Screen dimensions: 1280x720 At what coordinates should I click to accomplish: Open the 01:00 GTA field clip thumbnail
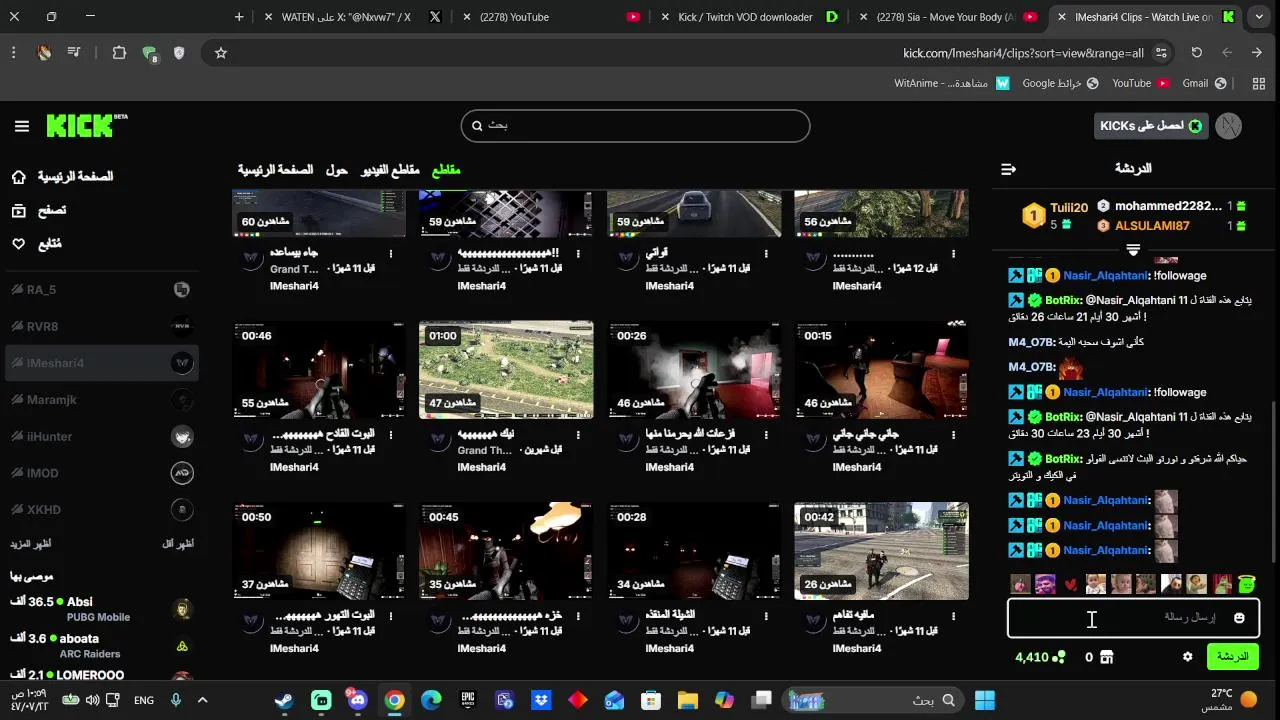[x=506, y=370]
